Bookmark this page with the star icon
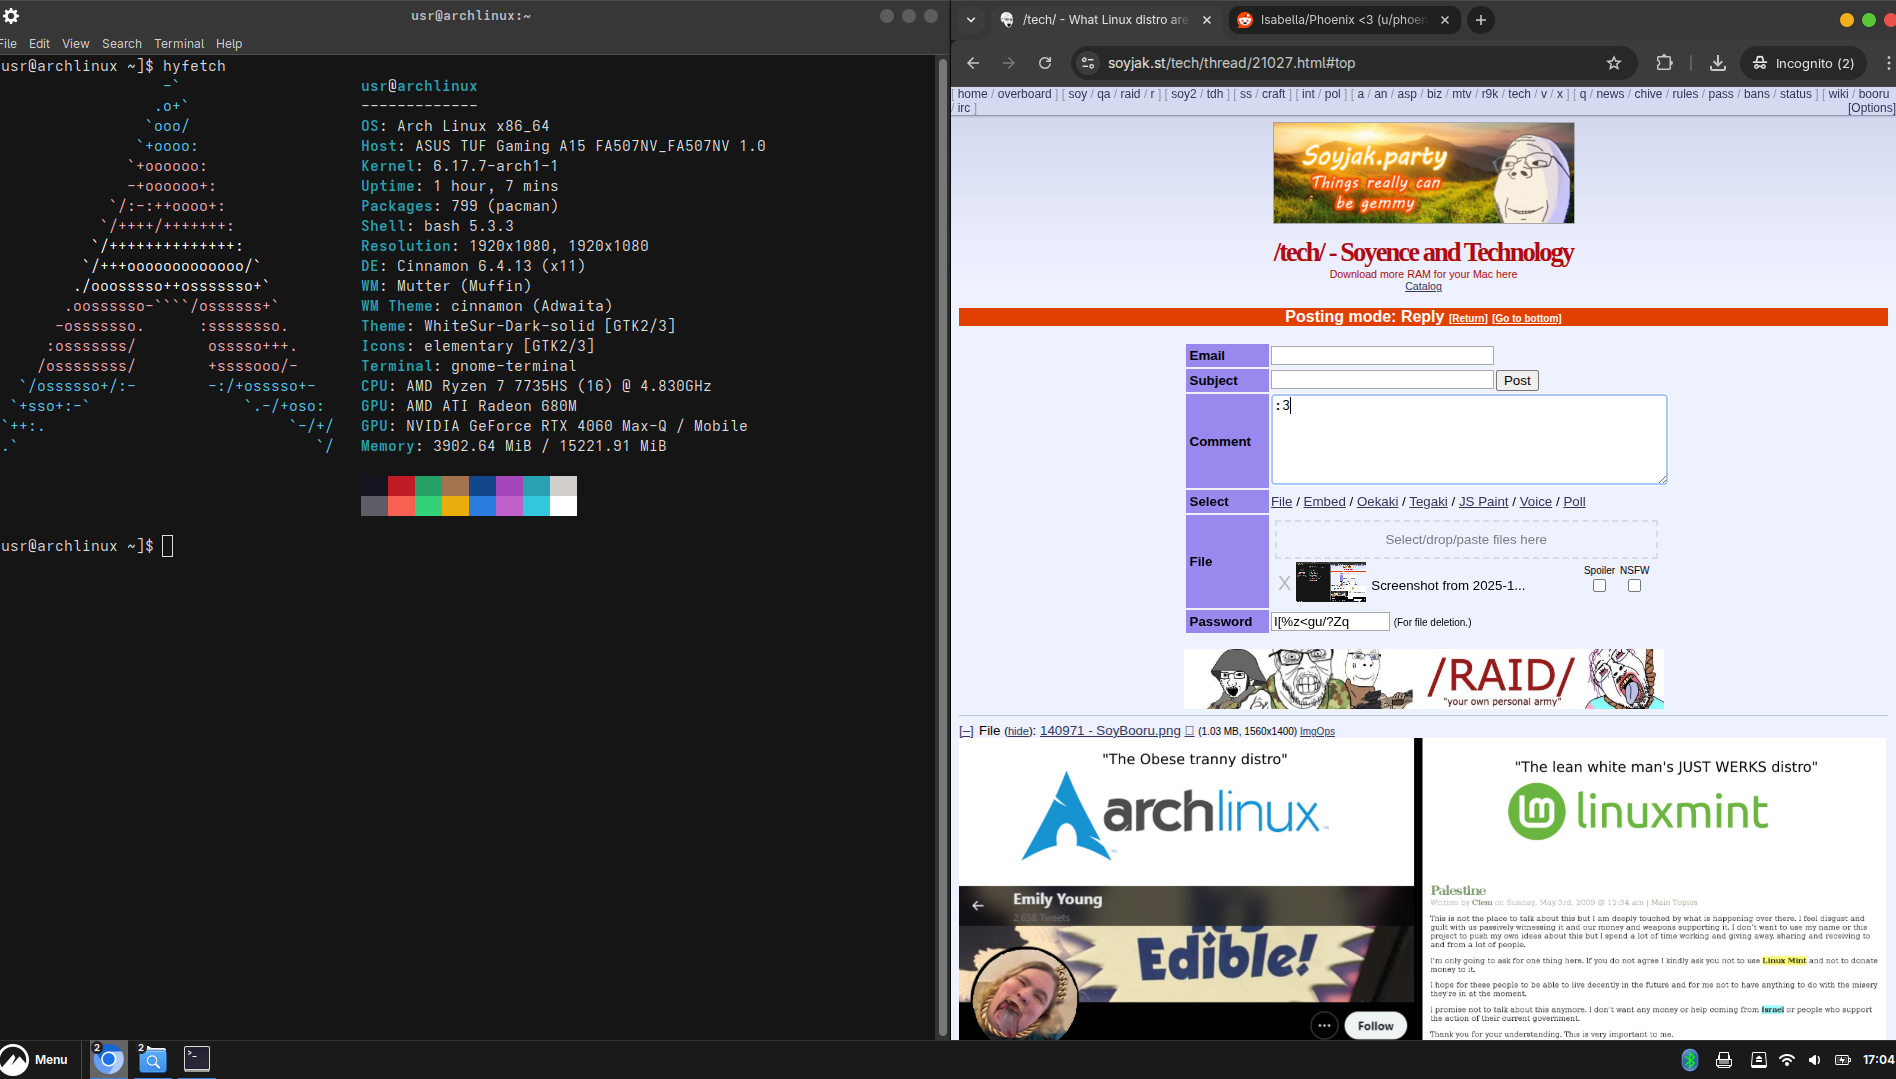 (x=1613, y=63)
